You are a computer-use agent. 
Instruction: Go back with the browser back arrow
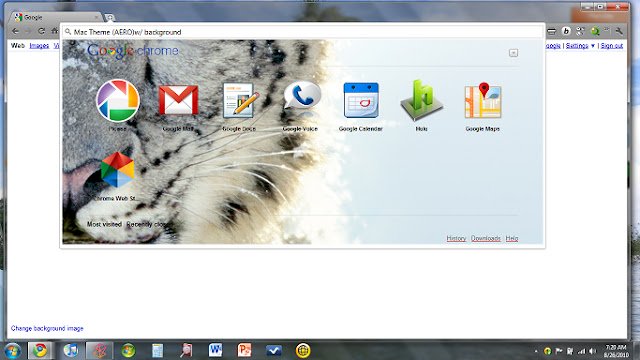tap(16, 31)
